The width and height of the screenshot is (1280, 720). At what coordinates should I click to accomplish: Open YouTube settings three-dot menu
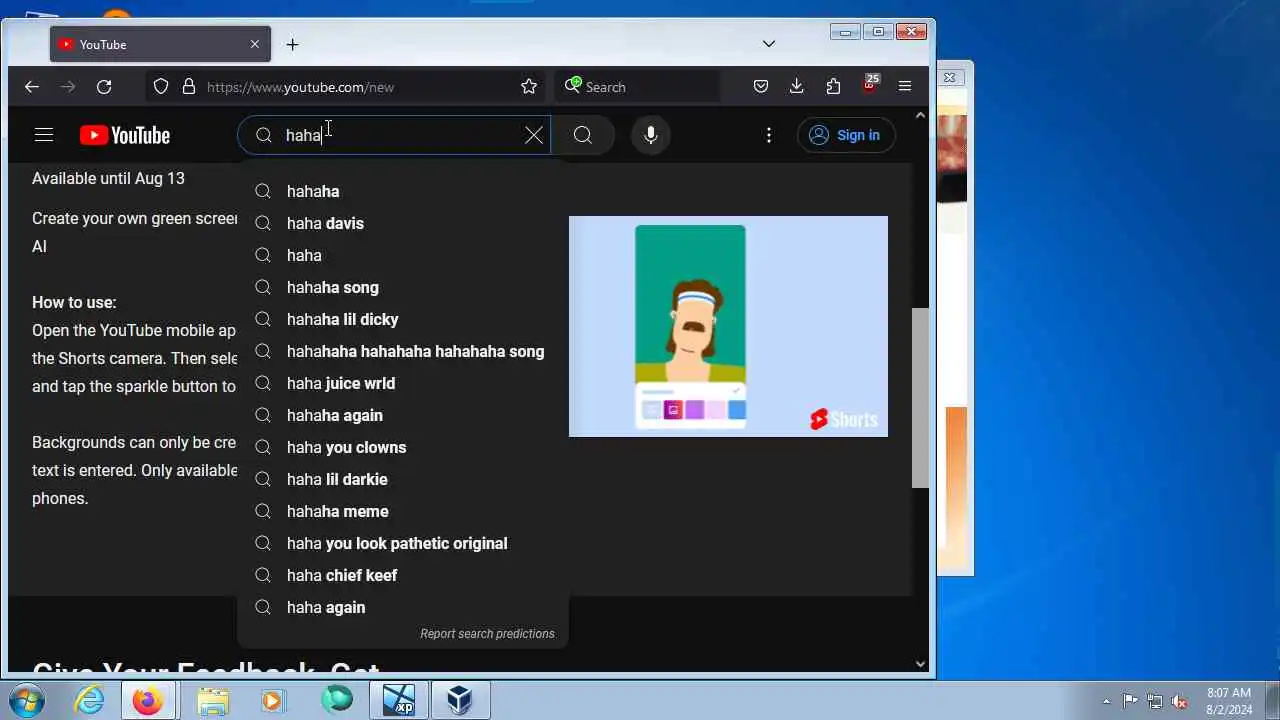coord(768,135)
